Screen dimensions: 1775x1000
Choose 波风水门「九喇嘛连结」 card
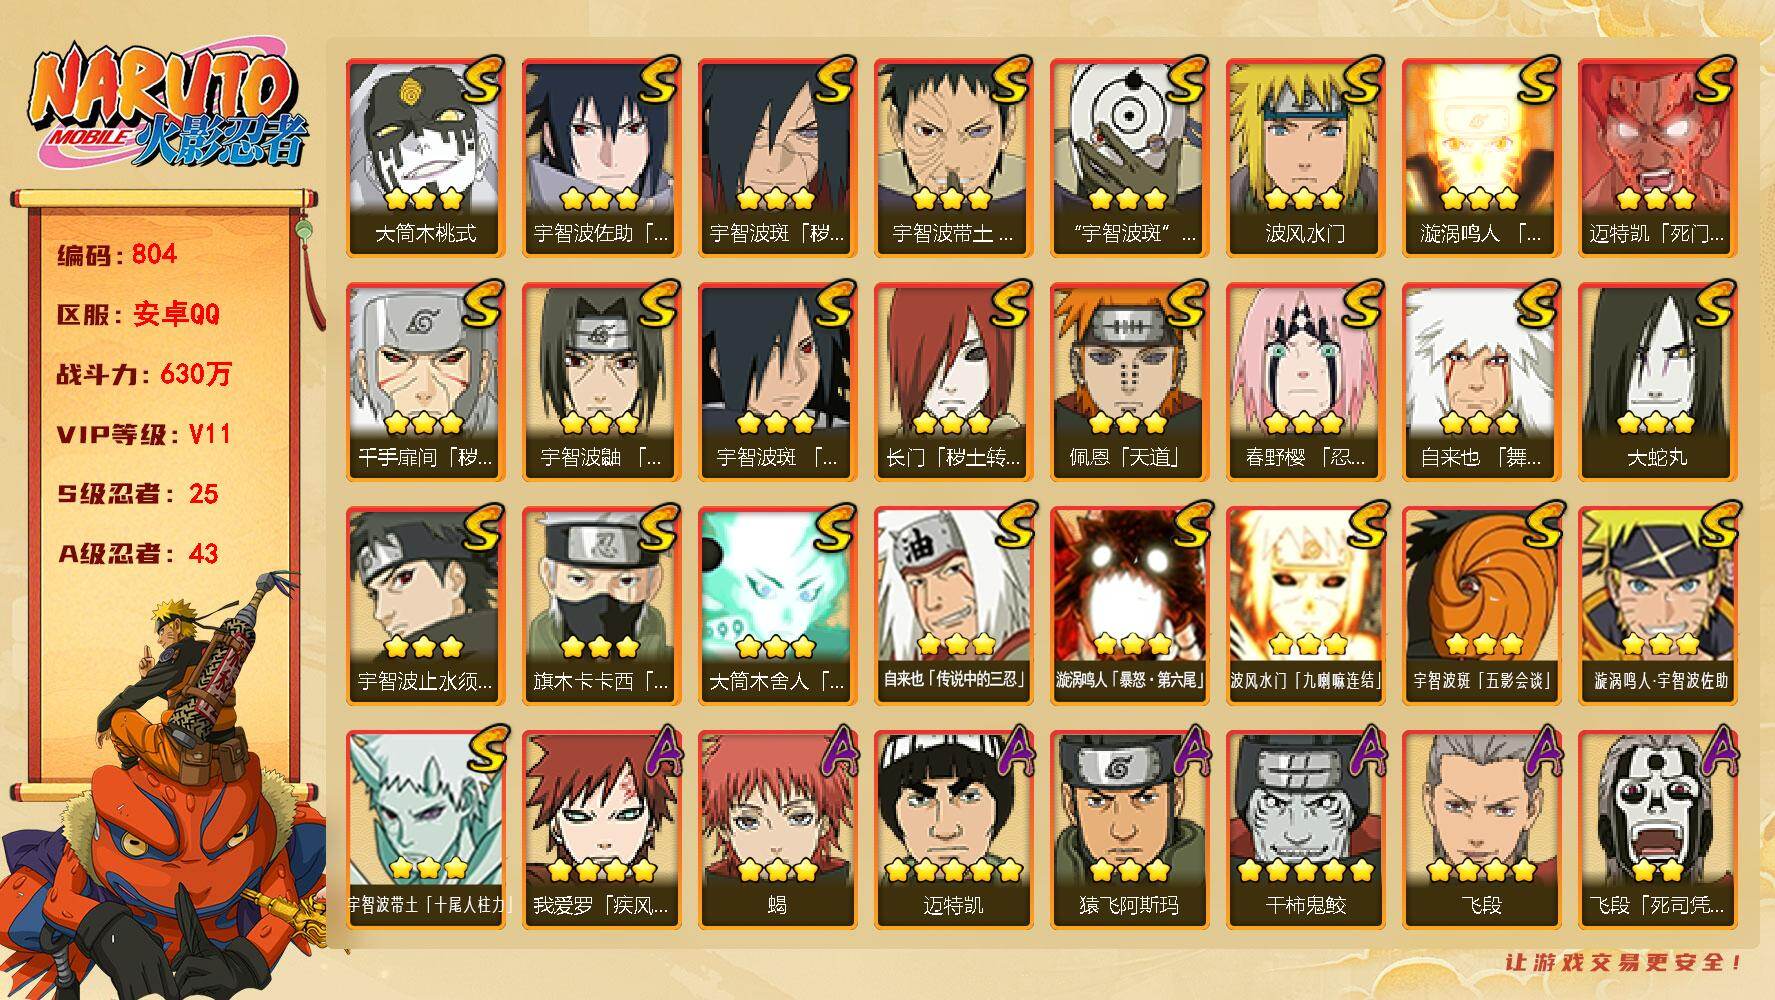coord(1305,606)
